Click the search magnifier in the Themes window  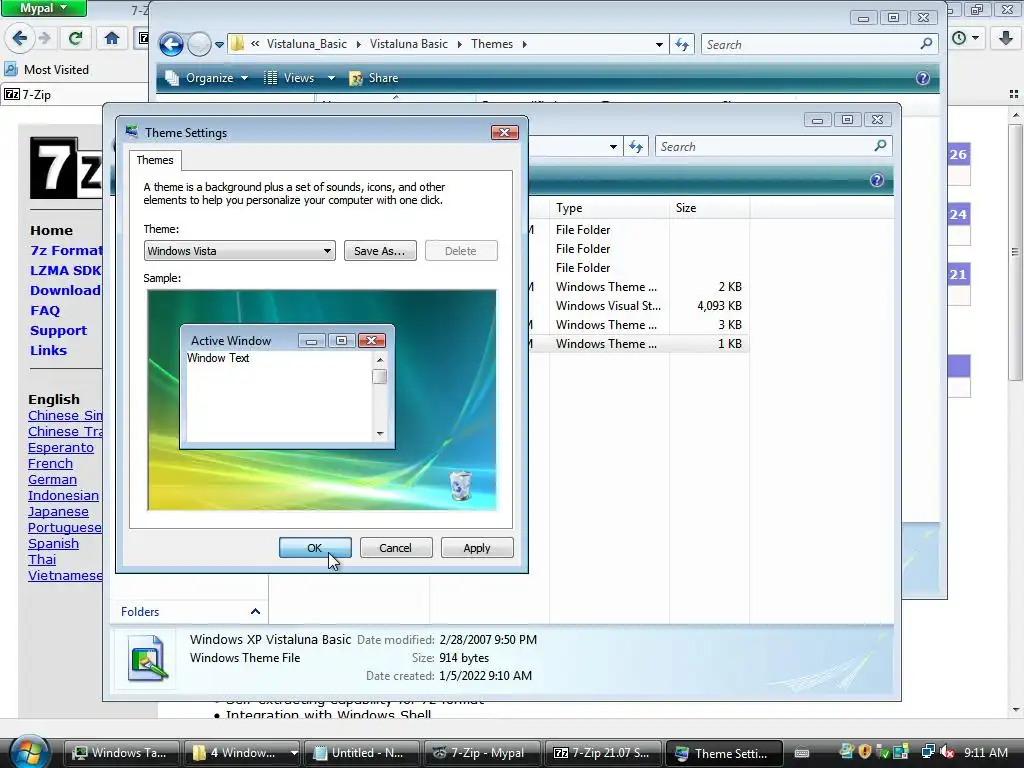pyautogui.click(x=926, y=44)
